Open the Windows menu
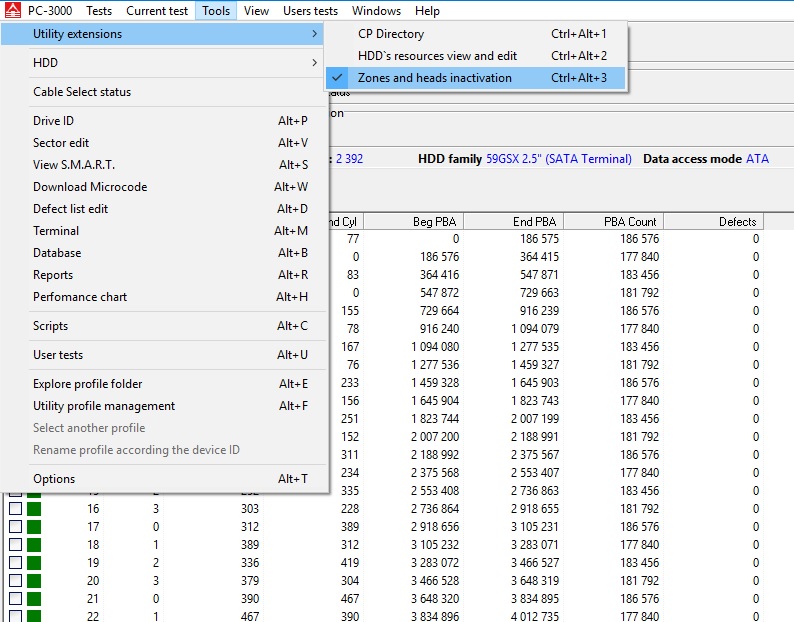 376,11
